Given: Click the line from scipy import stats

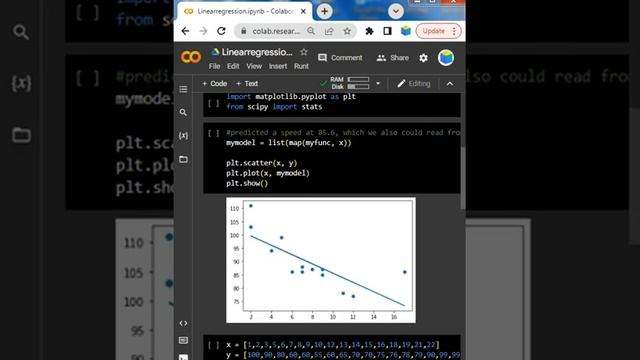Looking at the screenshot, I should [274, 107].
